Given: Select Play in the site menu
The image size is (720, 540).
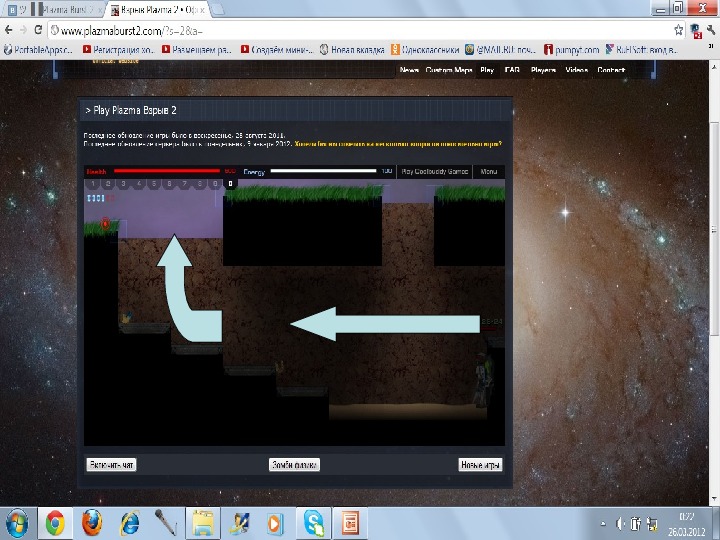Looking at the screenshot, I should coord(487,70).
